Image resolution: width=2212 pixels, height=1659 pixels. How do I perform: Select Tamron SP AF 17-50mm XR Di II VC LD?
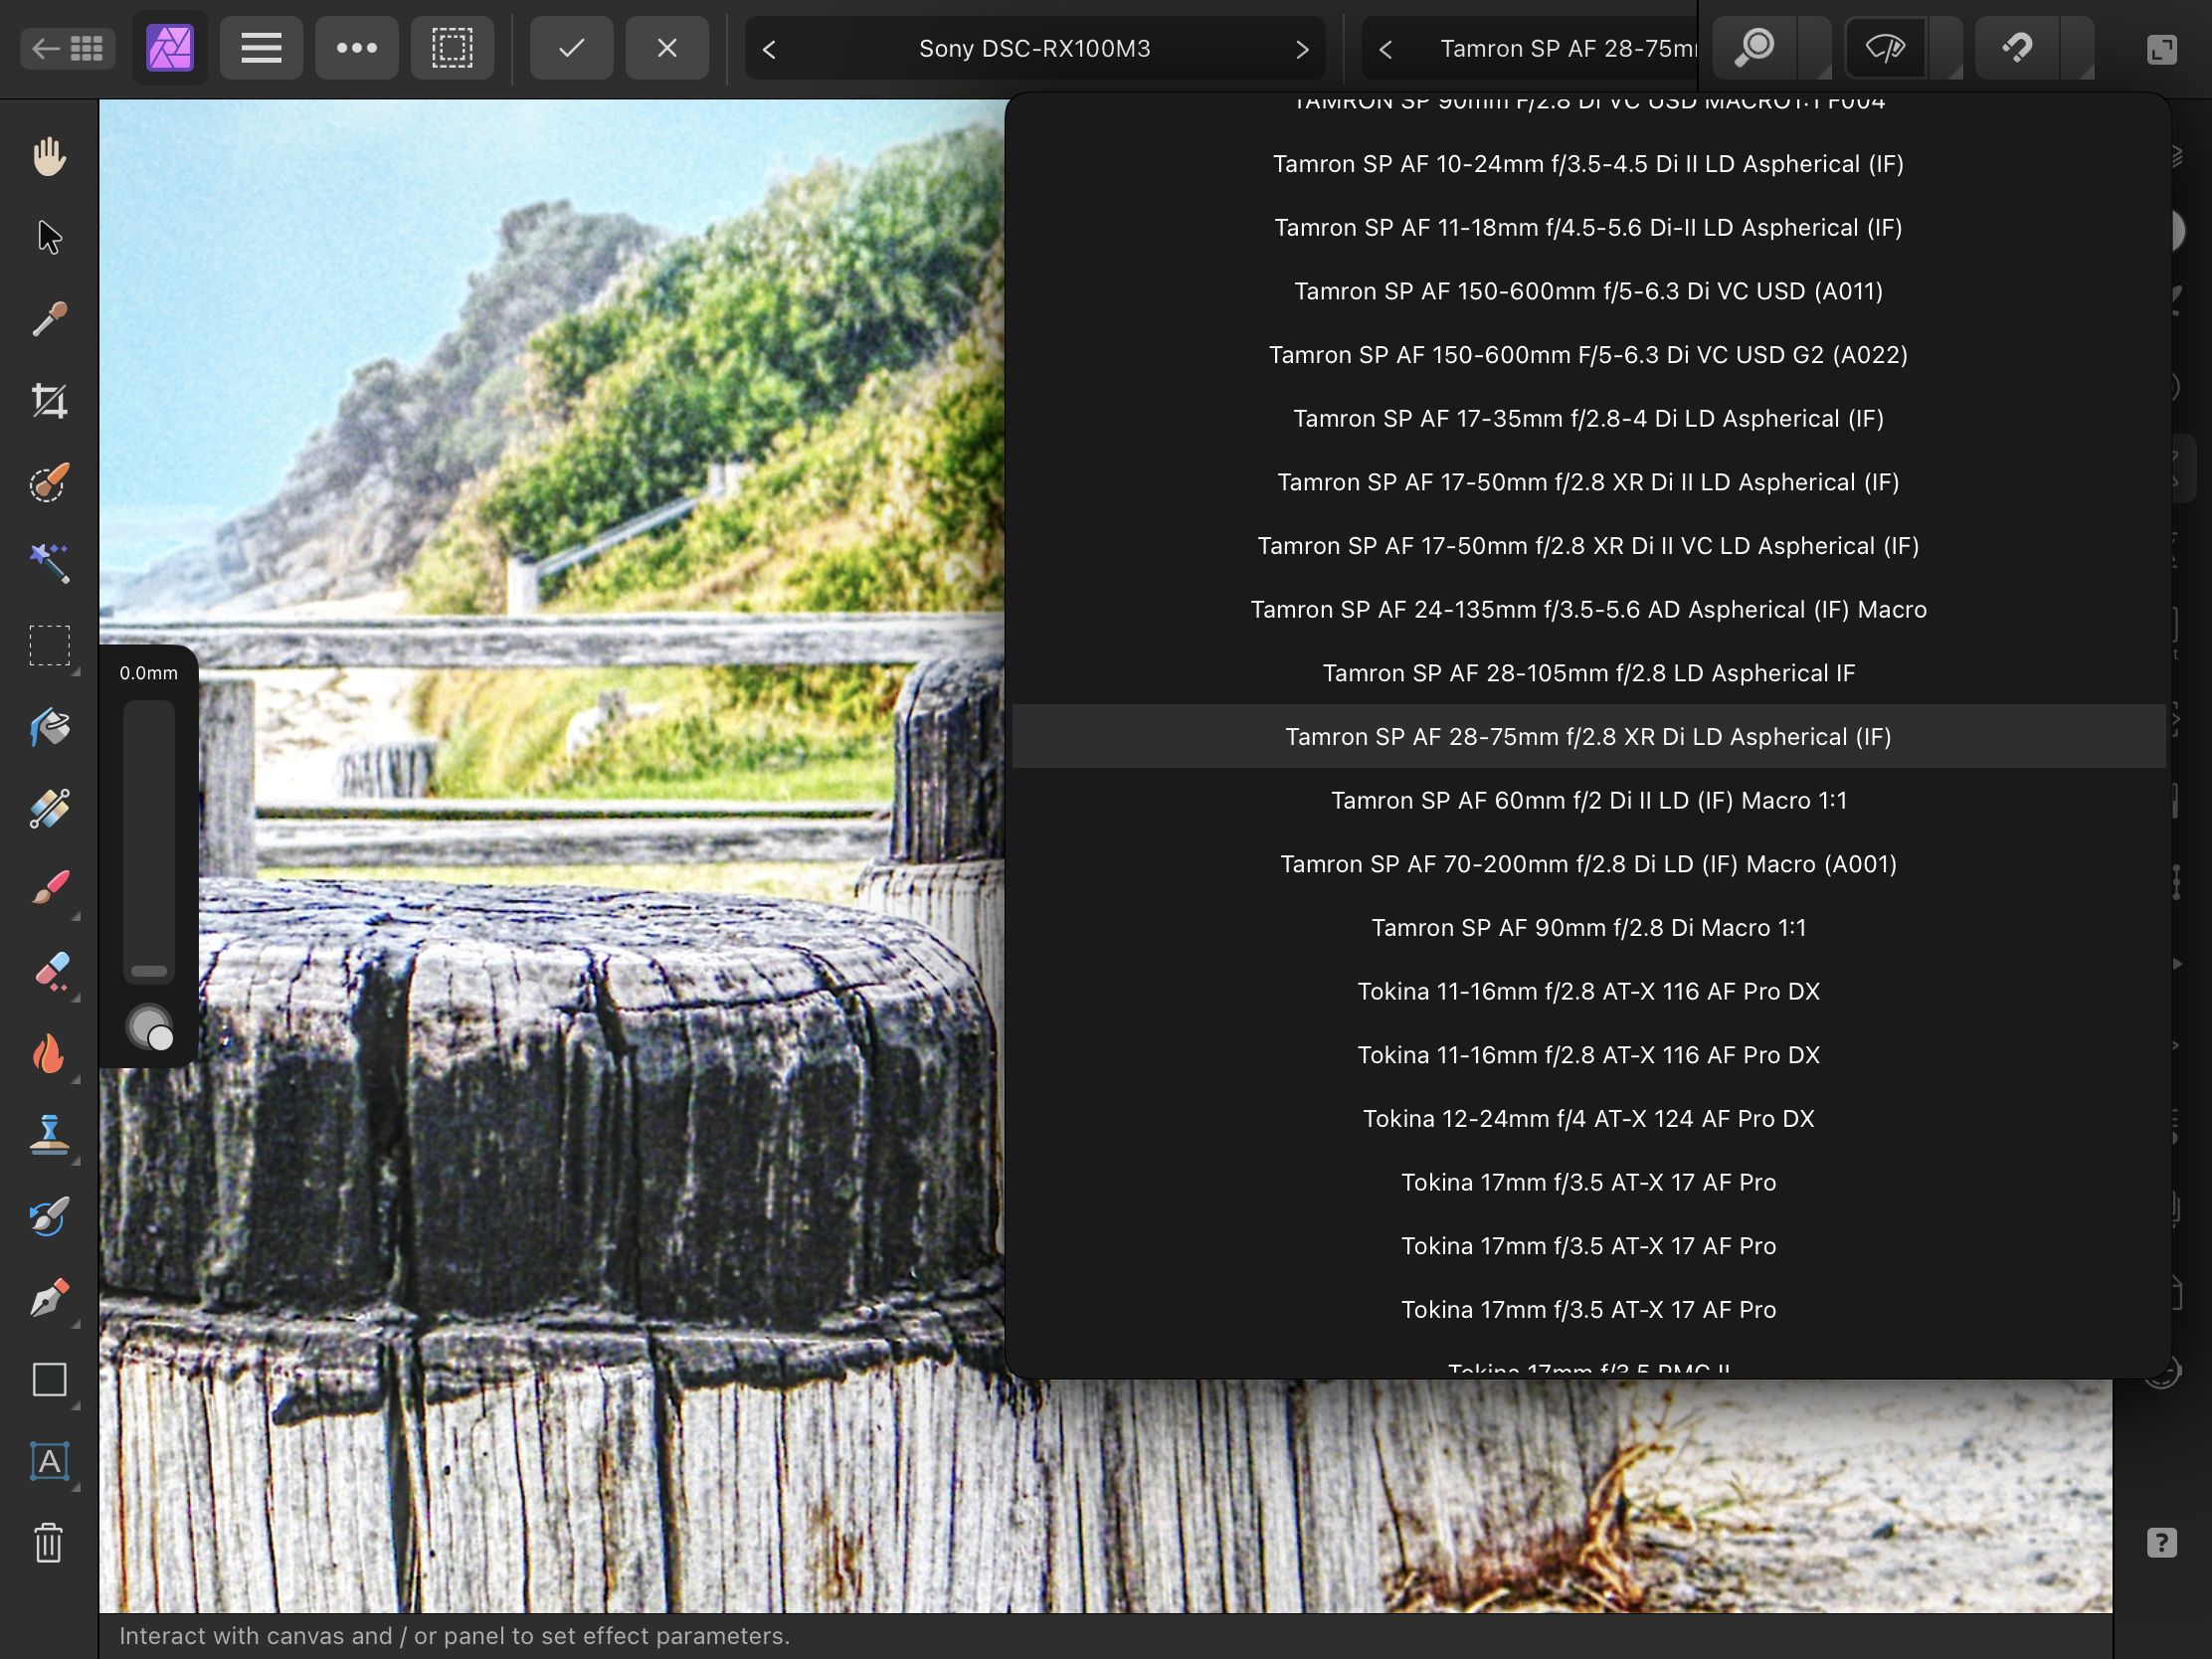(1588, 546)
